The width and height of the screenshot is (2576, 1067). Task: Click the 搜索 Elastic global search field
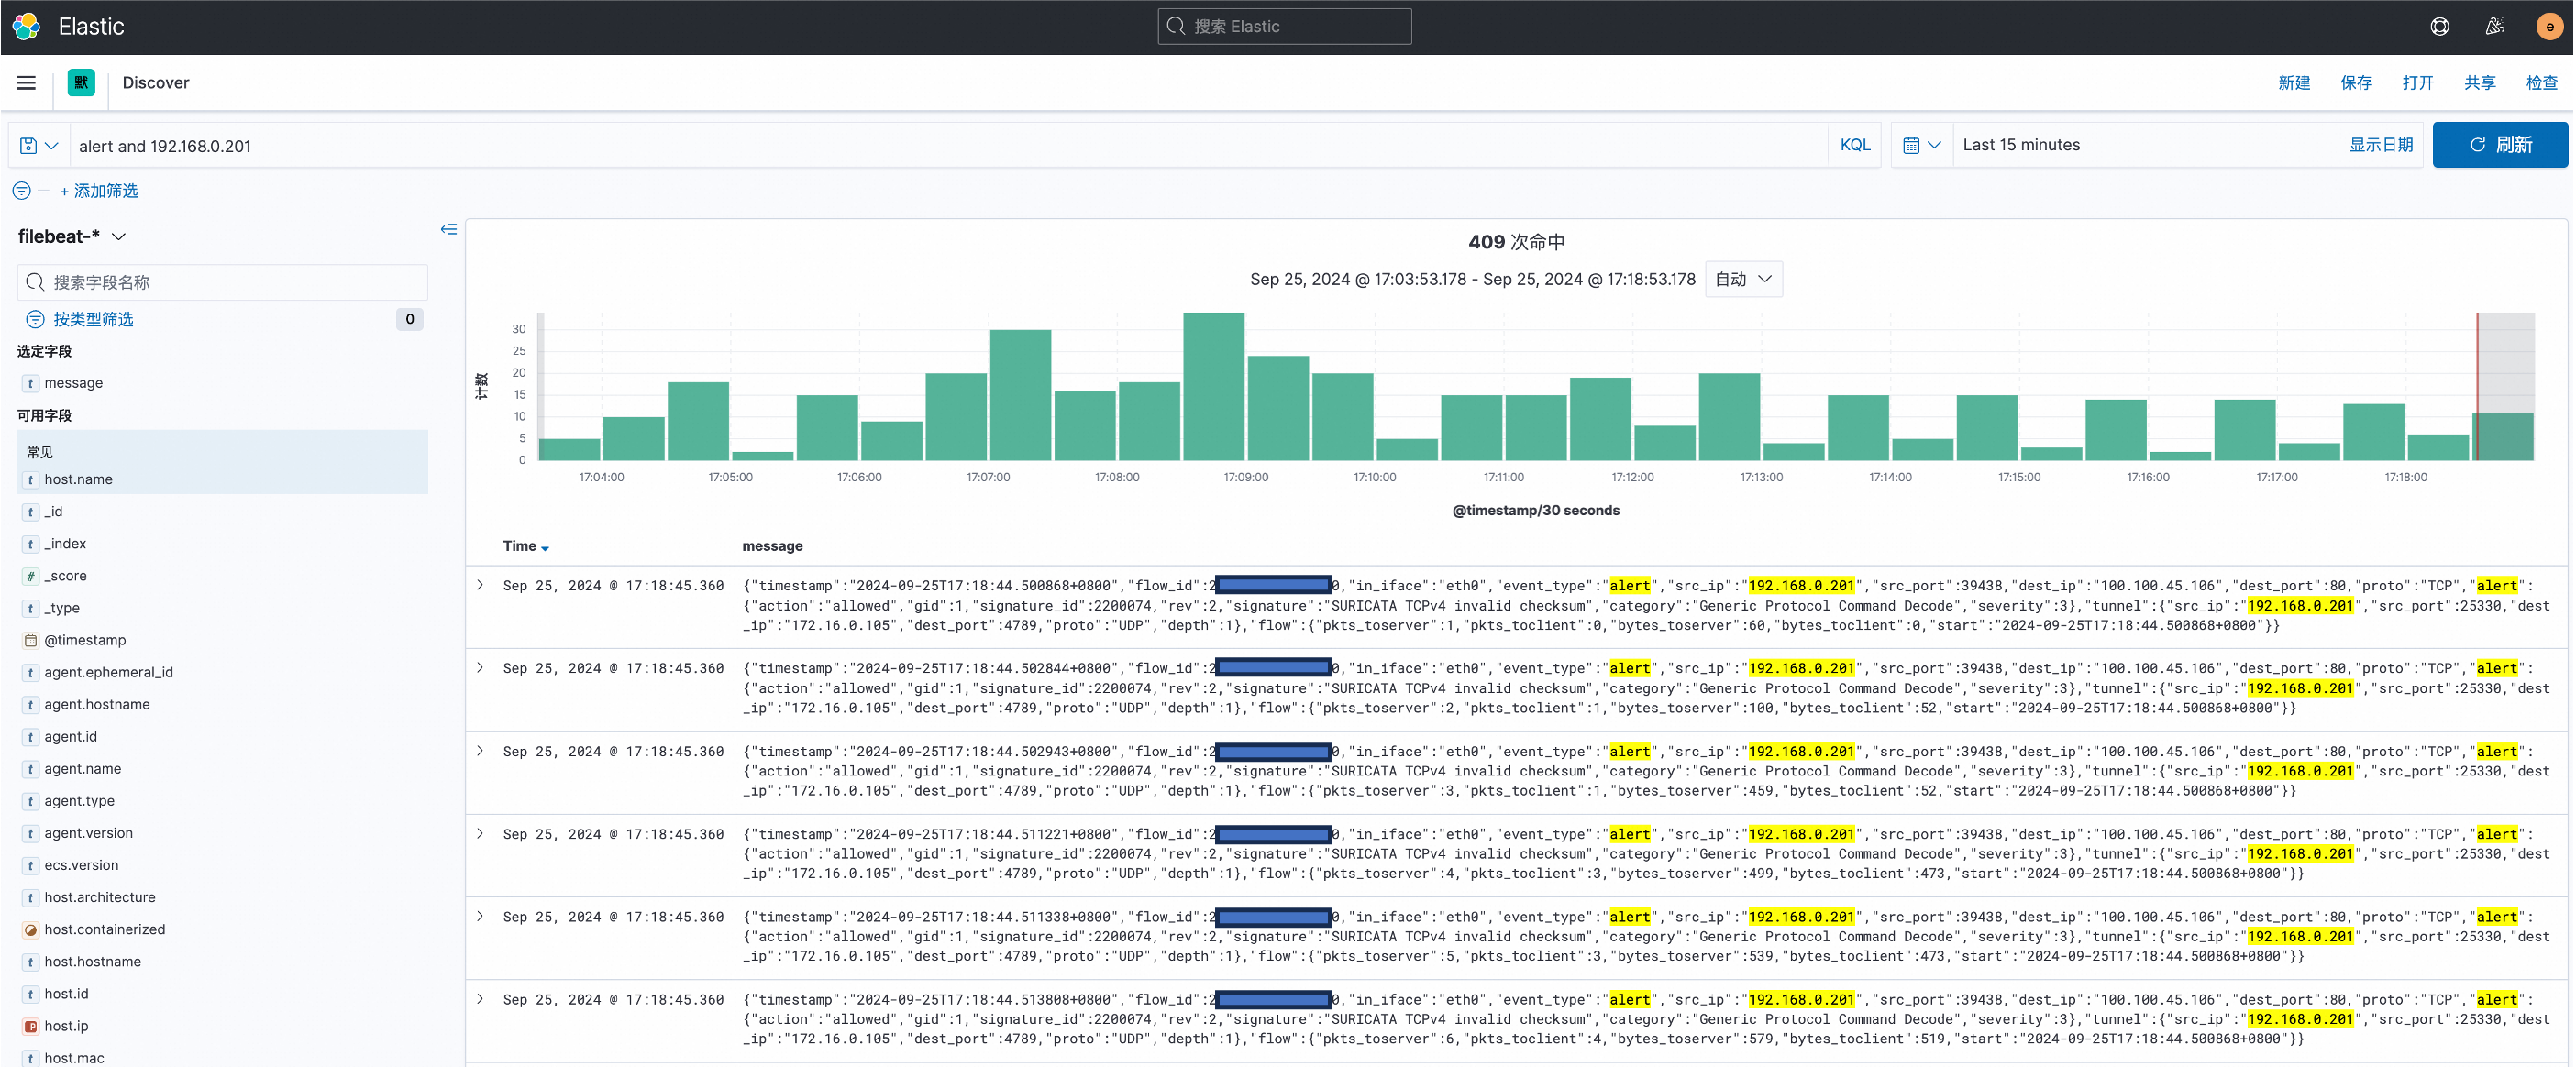click(x=1285, y=27)
